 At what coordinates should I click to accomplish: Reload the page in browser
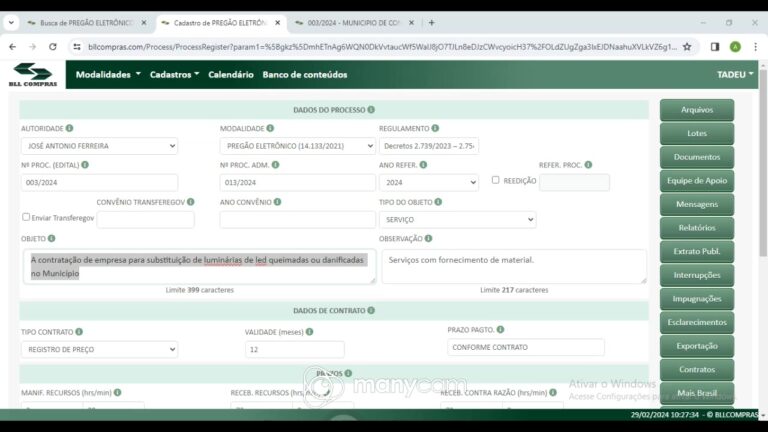click(x=53, y=47)
